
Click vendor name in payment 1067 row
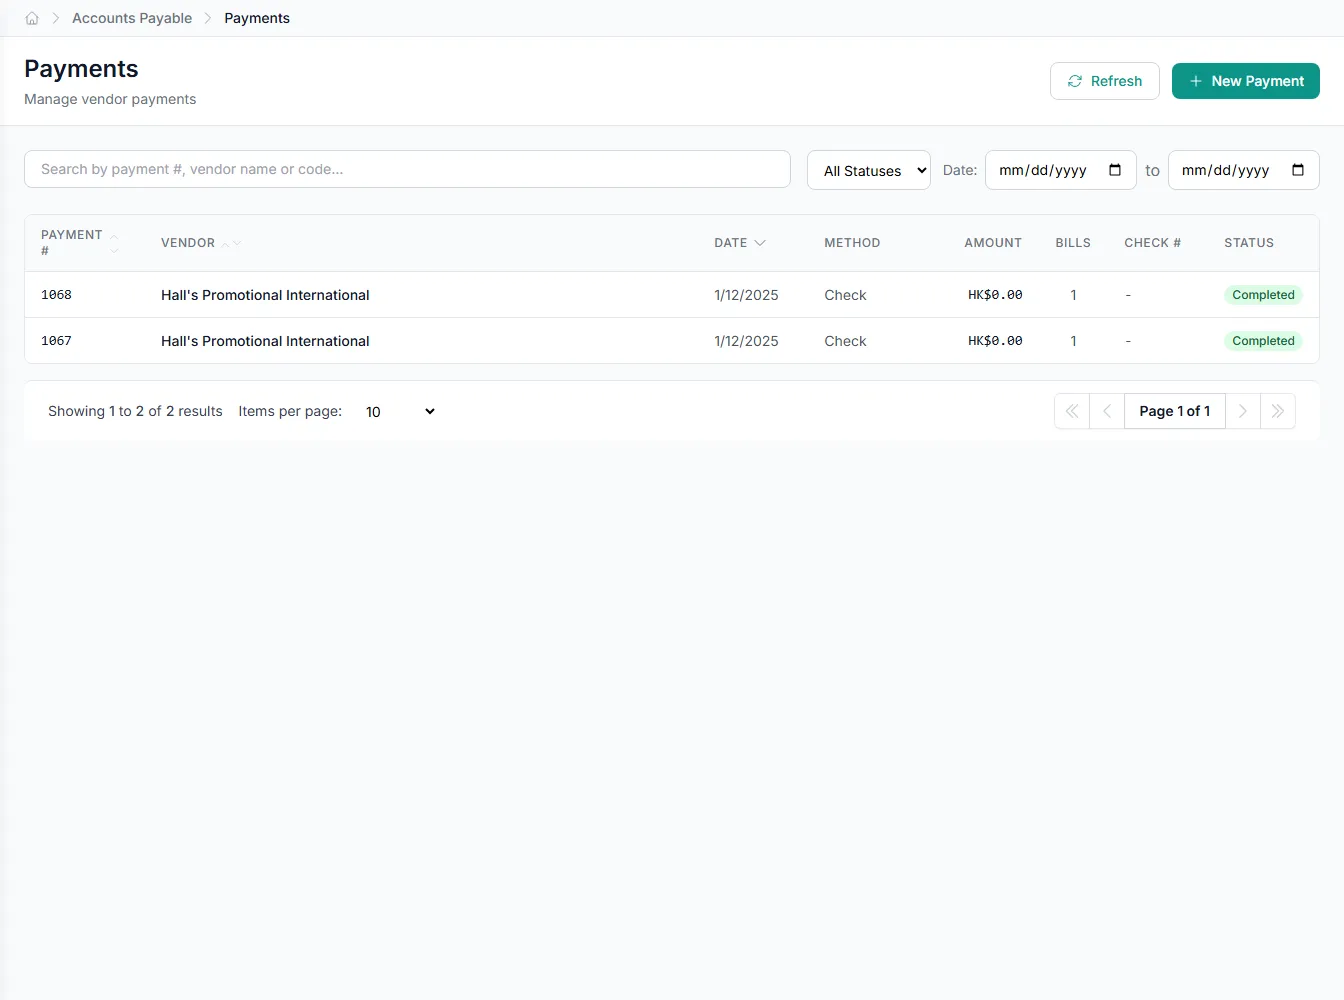click(265, 341)
